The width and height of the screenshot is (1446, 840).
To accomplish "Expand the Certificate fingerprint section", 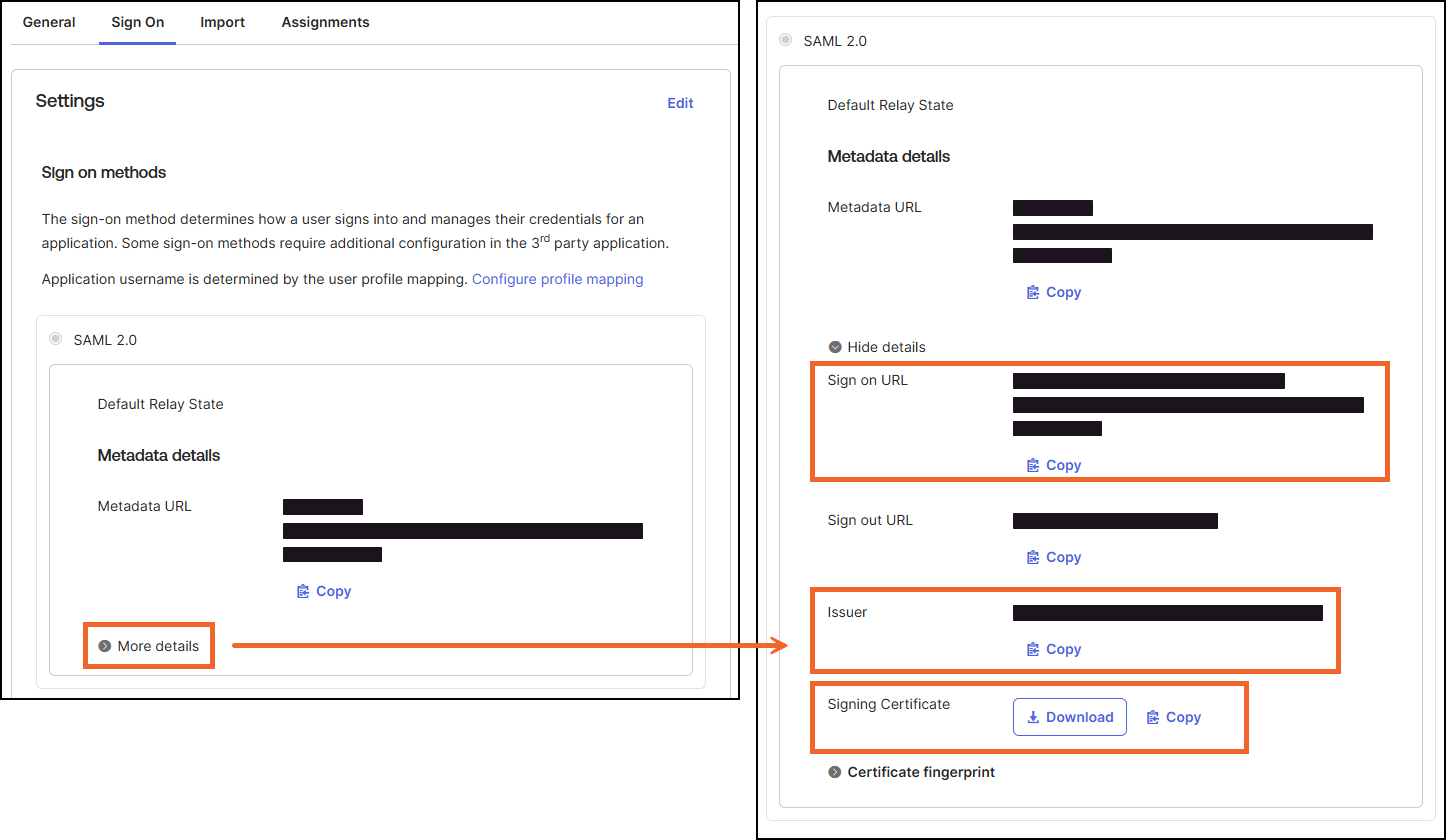I will (911, 772).
